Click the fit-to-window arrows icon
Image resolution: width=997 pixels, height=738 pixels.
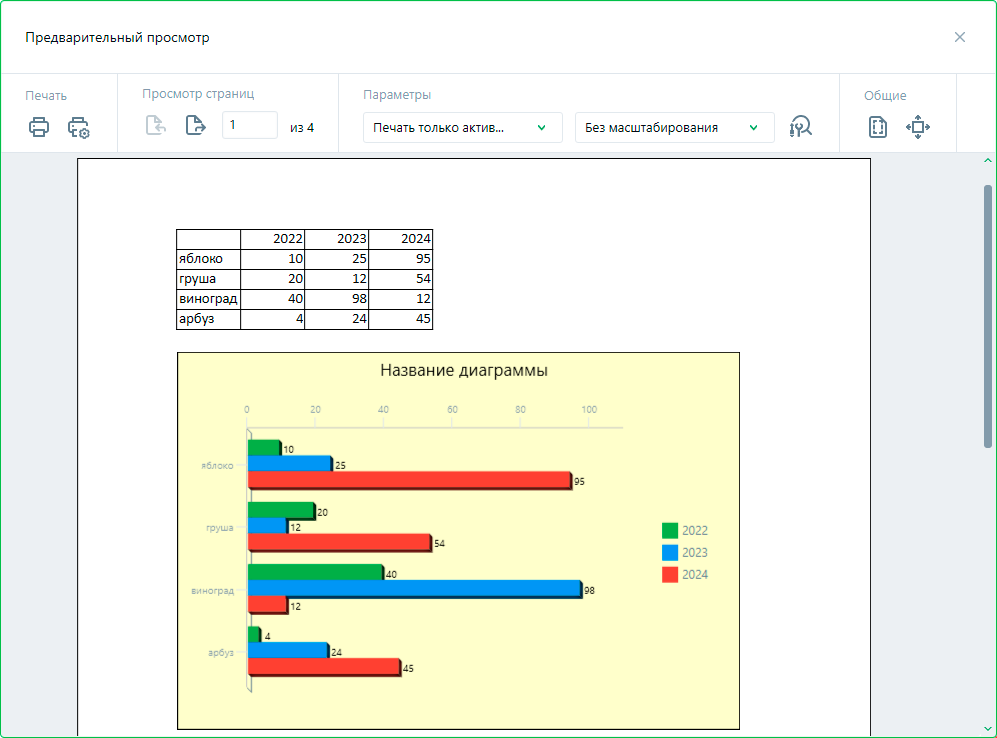point(918,127)
